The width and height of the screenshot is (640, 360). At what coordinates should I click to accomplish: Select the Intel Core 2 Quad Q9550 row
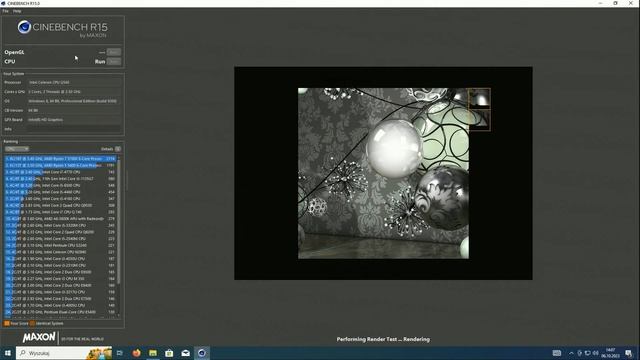(60, 205)
